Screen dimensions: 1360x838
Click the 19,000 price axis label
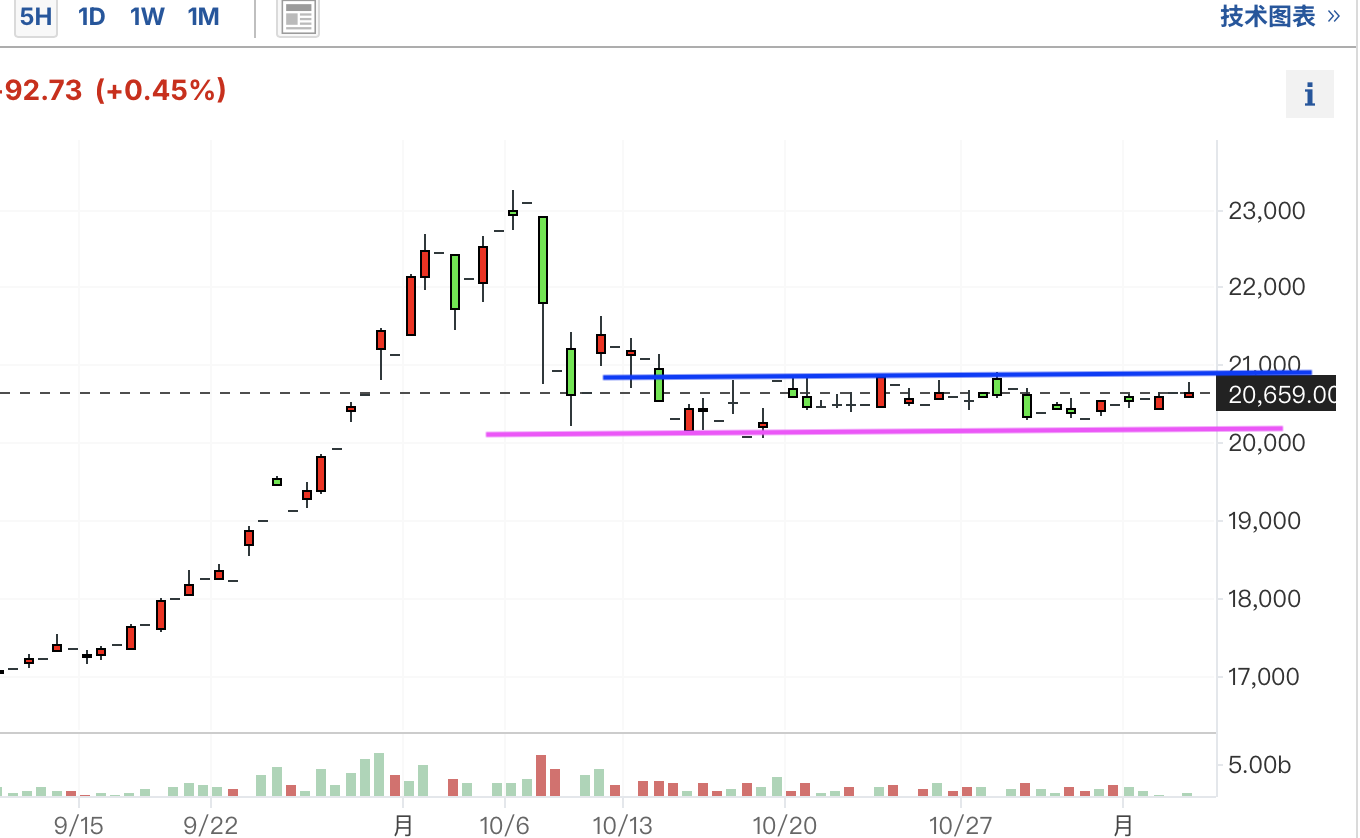[1264, 521]
